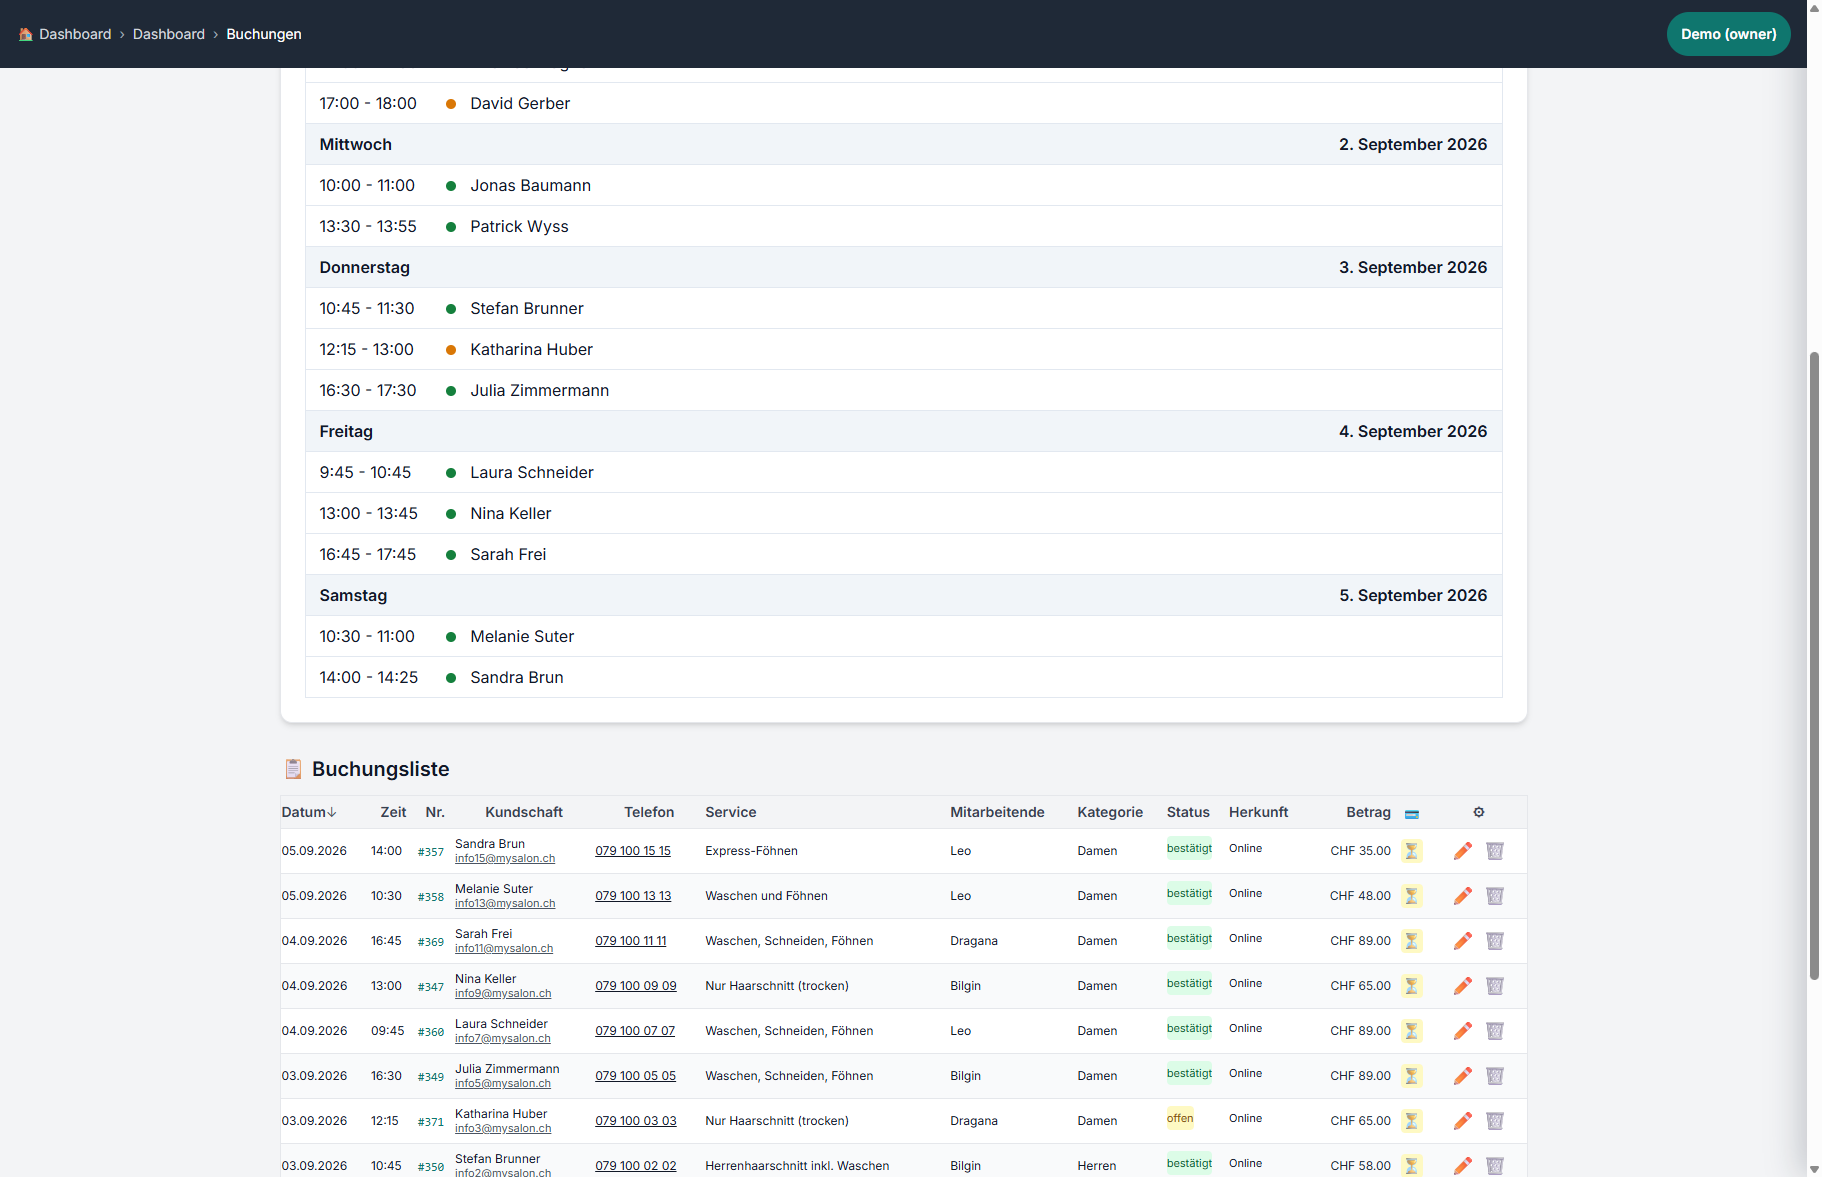
Task: Click the page's vertical scrollbar thumb
Action: 1814,665
